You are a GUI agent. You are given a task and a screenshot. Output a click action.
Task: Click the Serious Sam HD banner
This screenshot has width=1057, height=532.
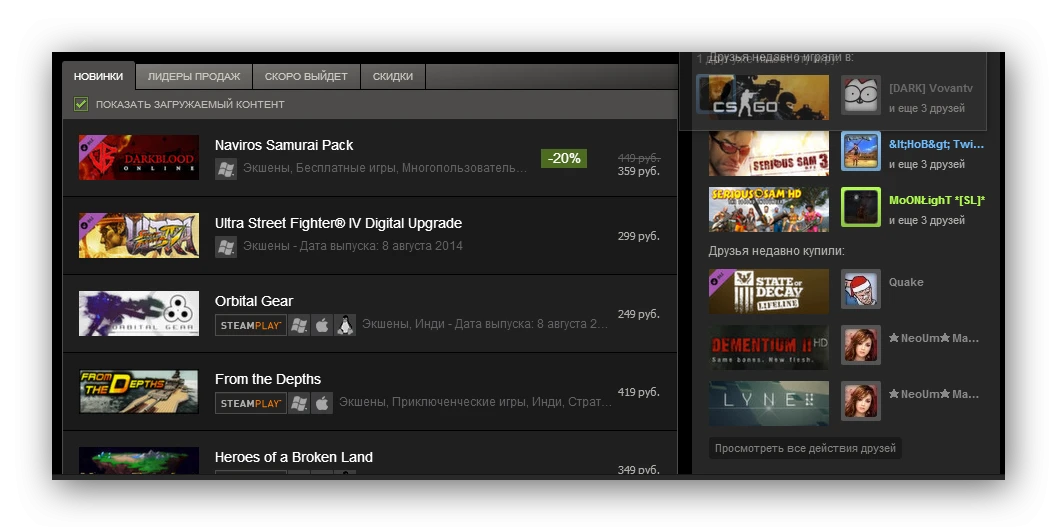pos(768,209)
